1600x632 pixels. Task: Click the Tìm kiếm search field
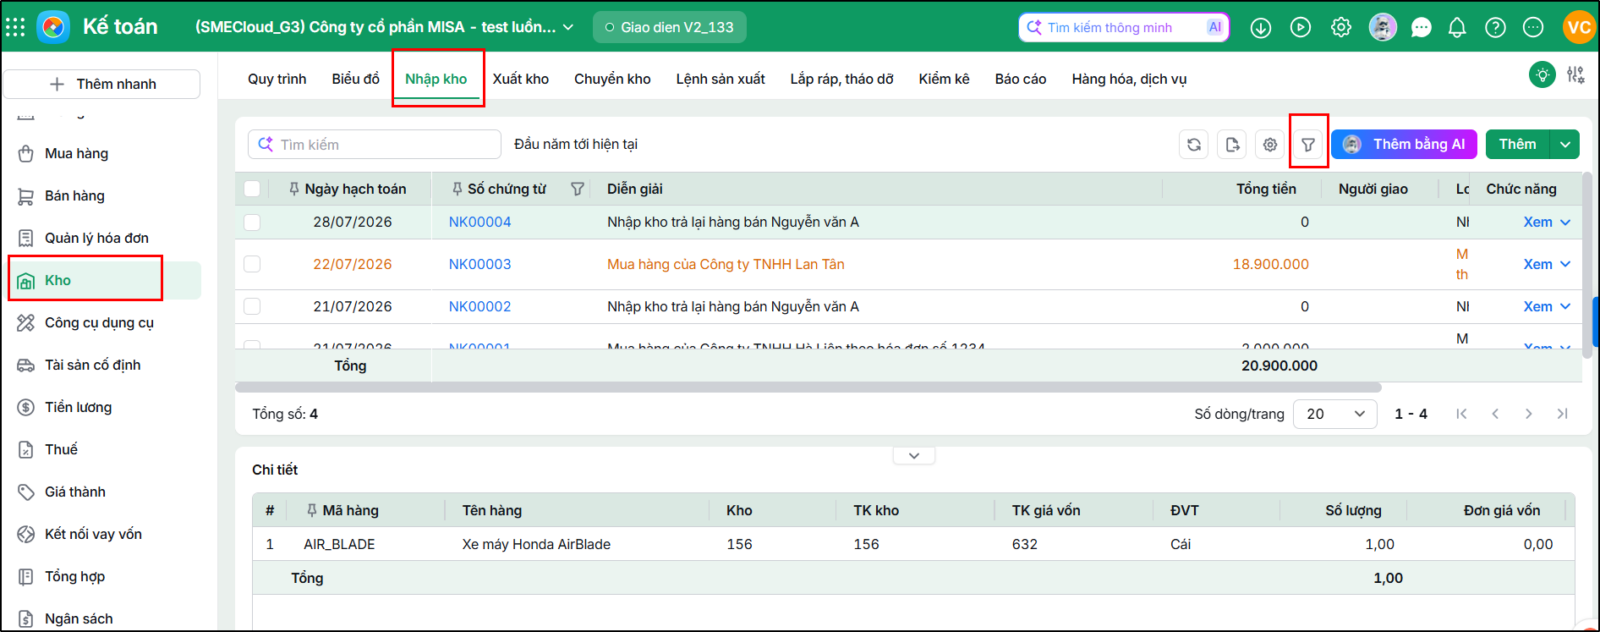[x=374, y=145]
